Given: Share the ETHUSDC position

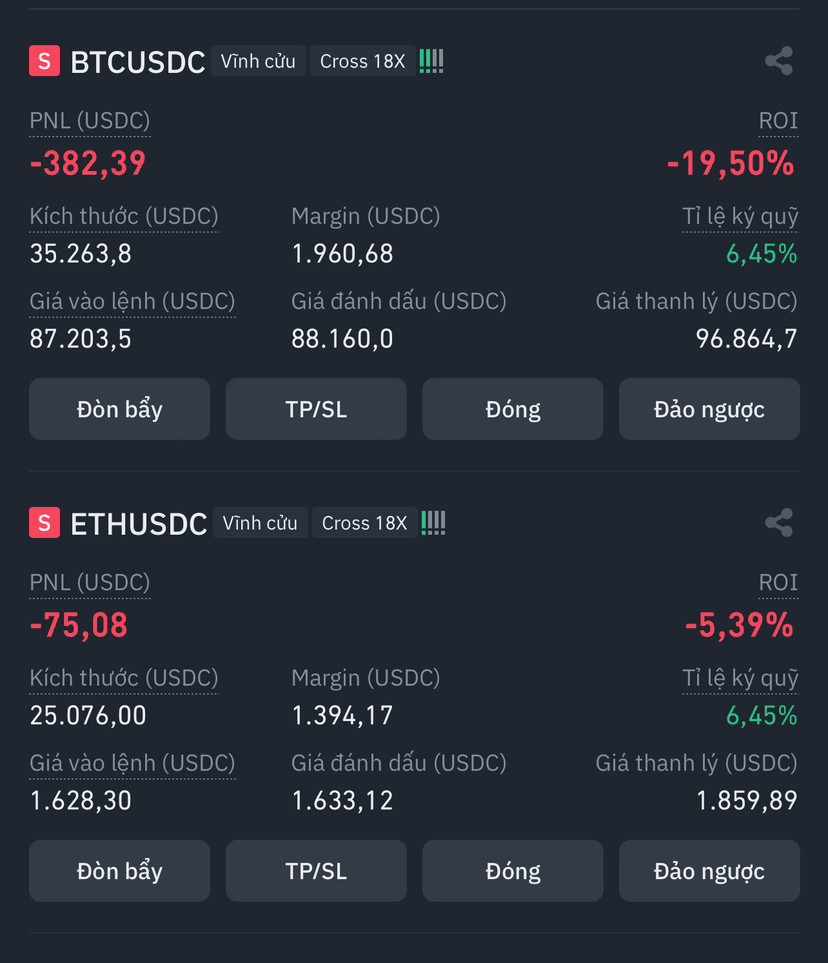Looking at the screenshot, I should point(779,523).
